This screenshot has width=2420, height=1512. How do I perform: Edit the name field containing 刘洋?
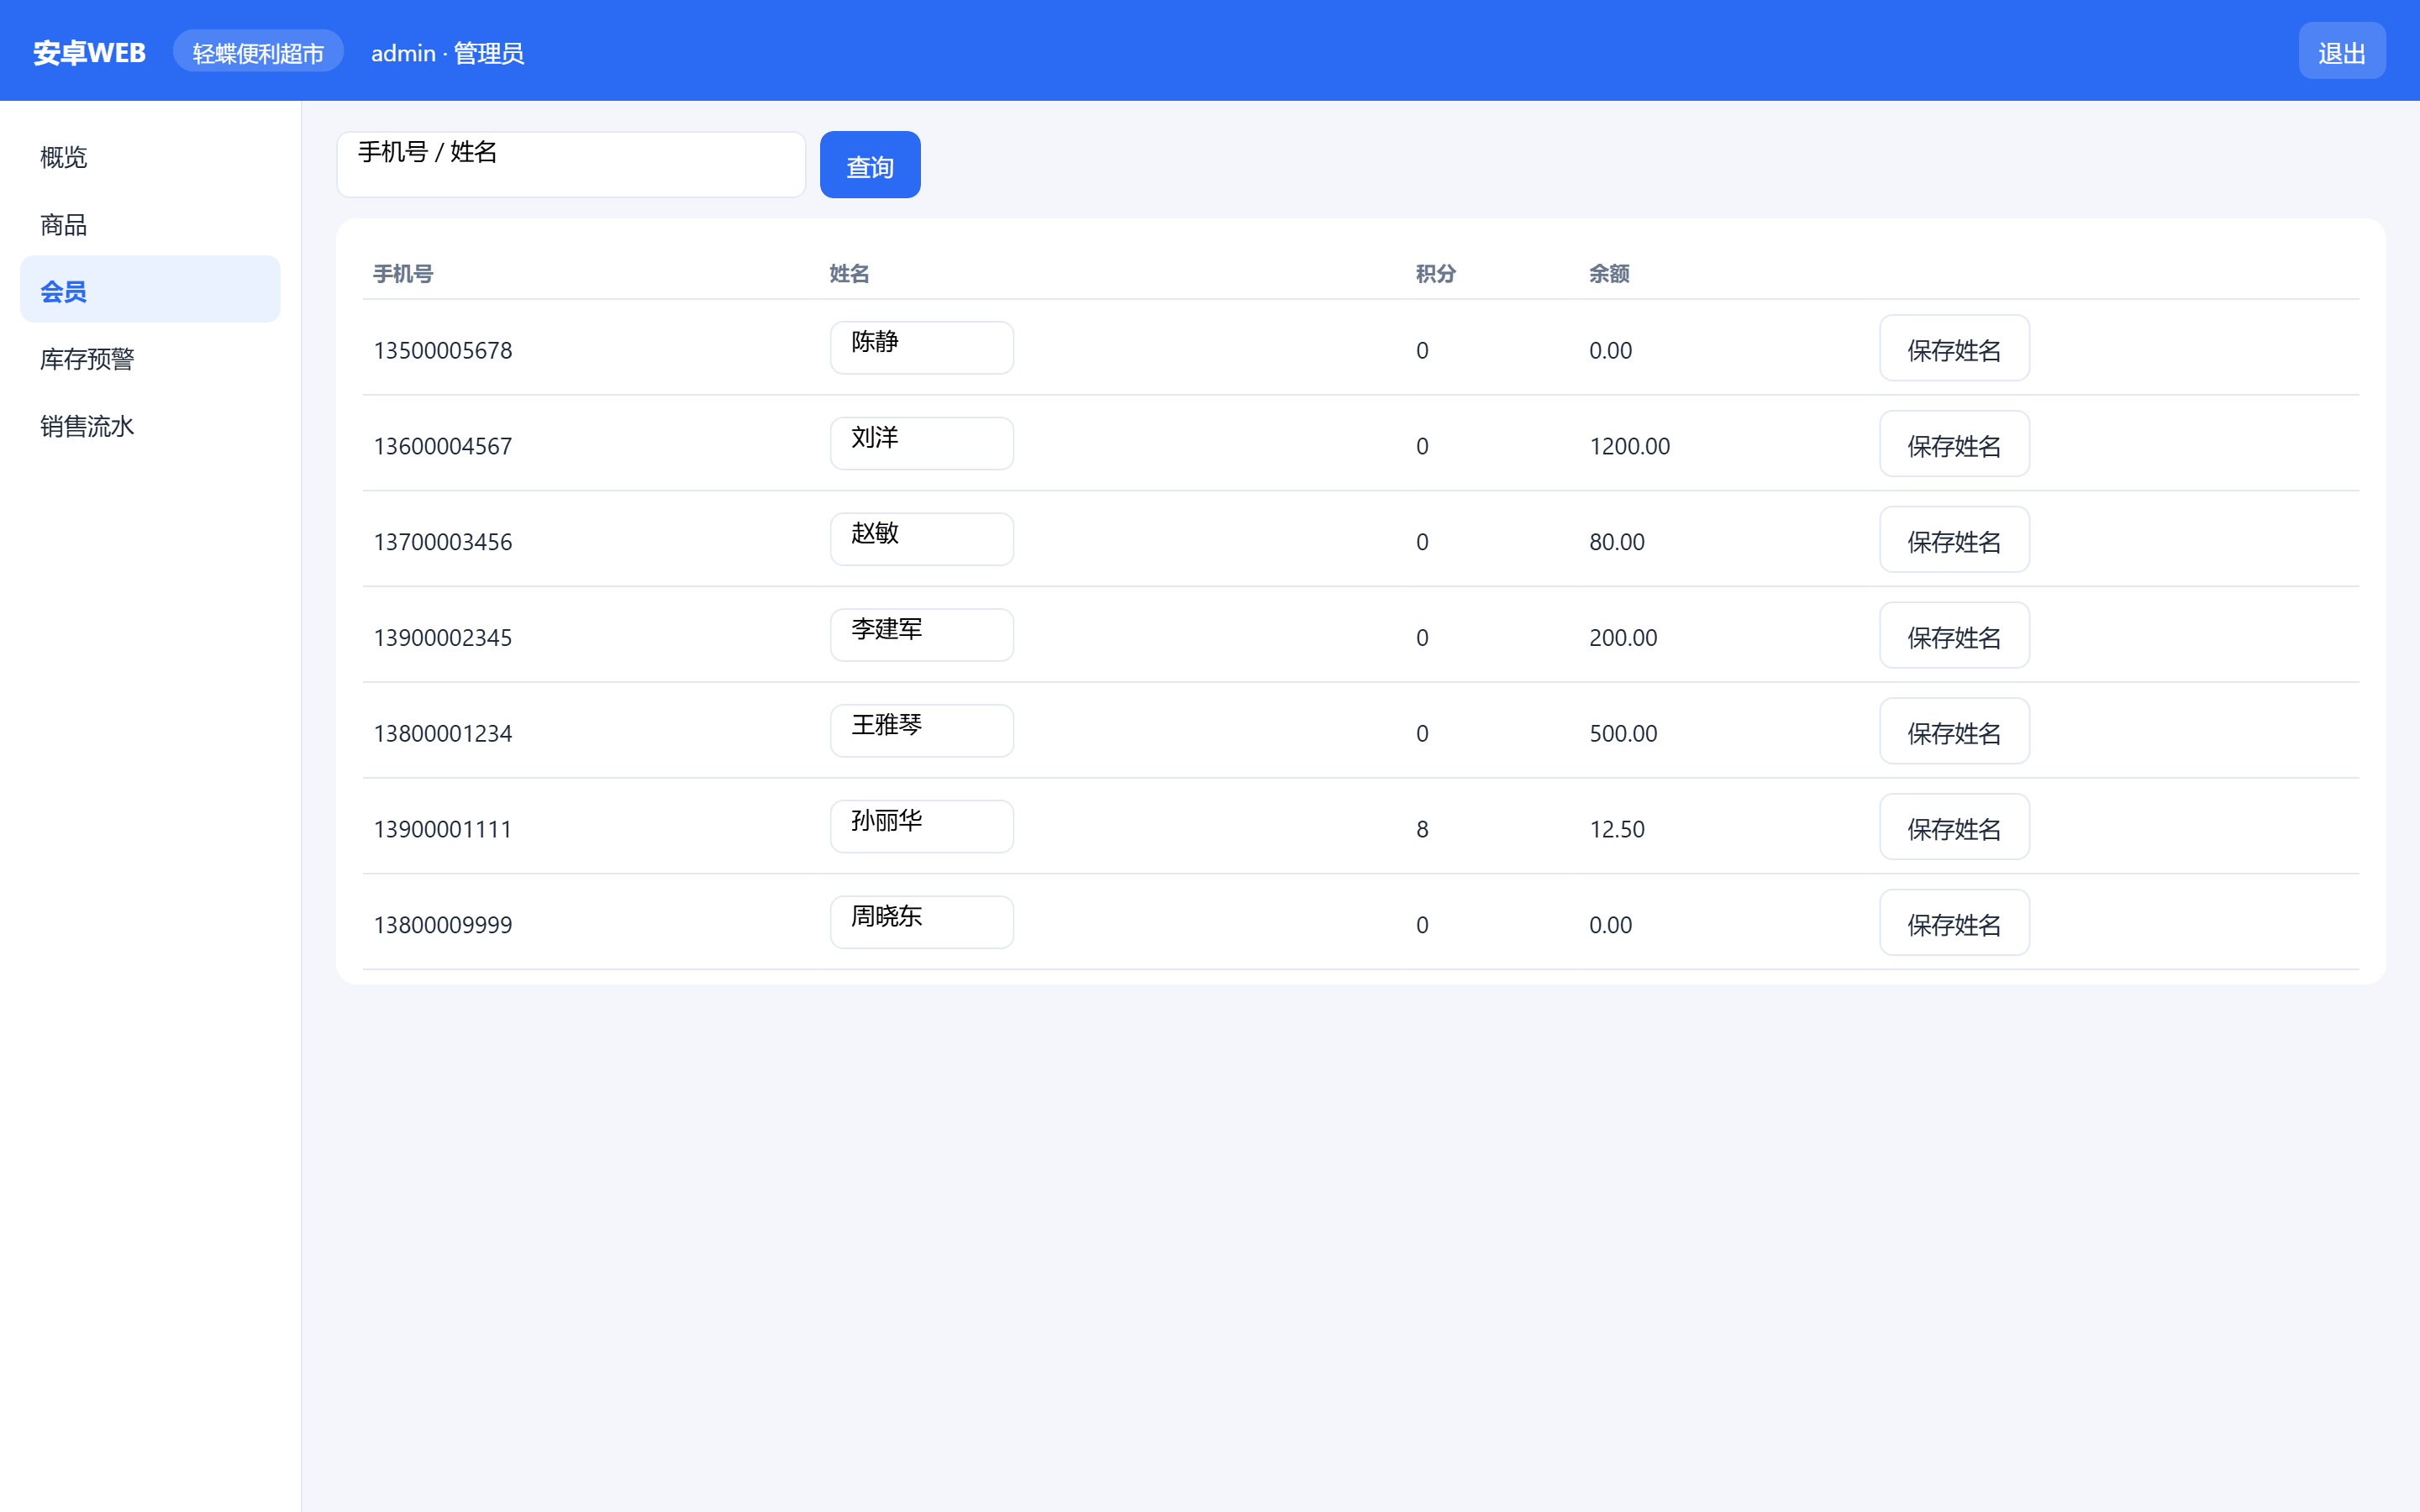(x=922, y=443)
